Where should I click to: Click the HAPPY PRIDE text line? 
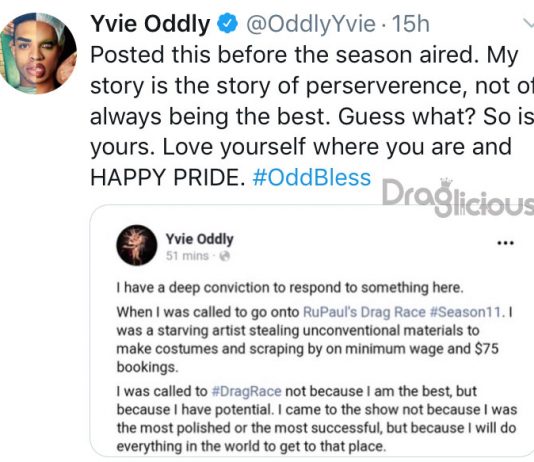(168, 177)
